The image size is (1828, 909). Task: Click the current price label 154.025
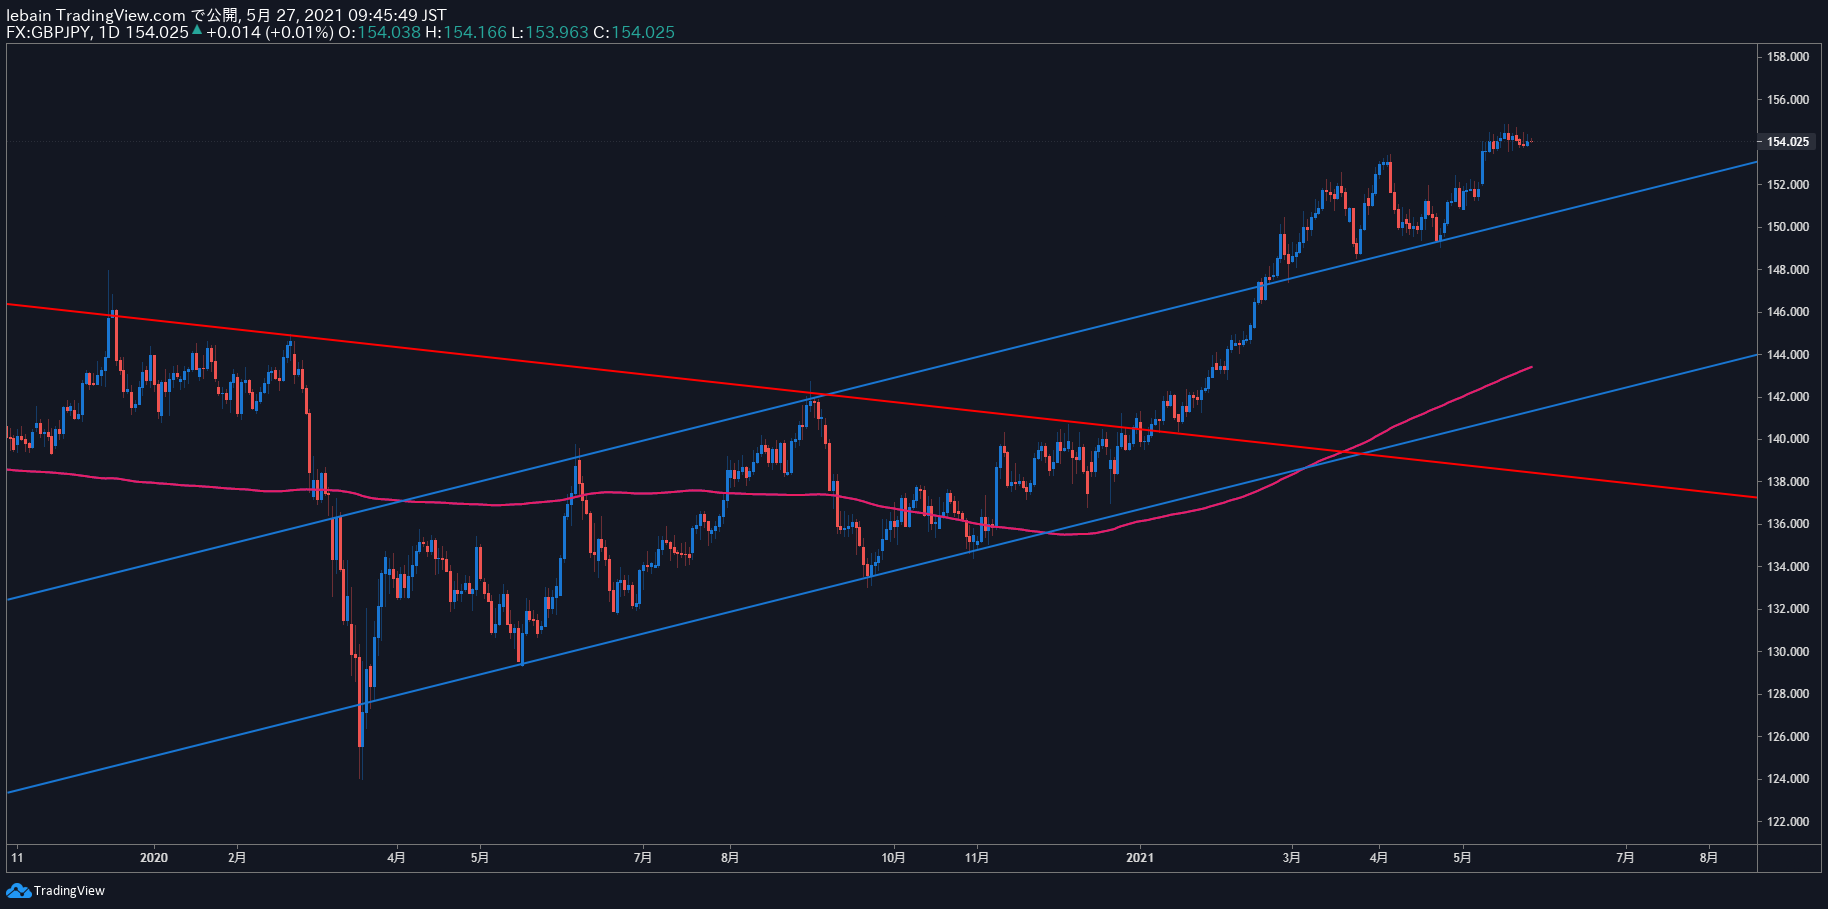1787,142
